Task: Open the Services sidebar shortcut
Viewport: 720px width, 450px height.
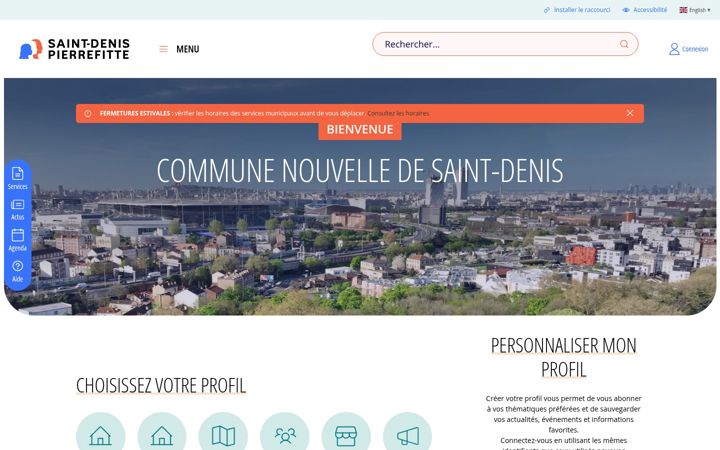Action: click(17, 178)
